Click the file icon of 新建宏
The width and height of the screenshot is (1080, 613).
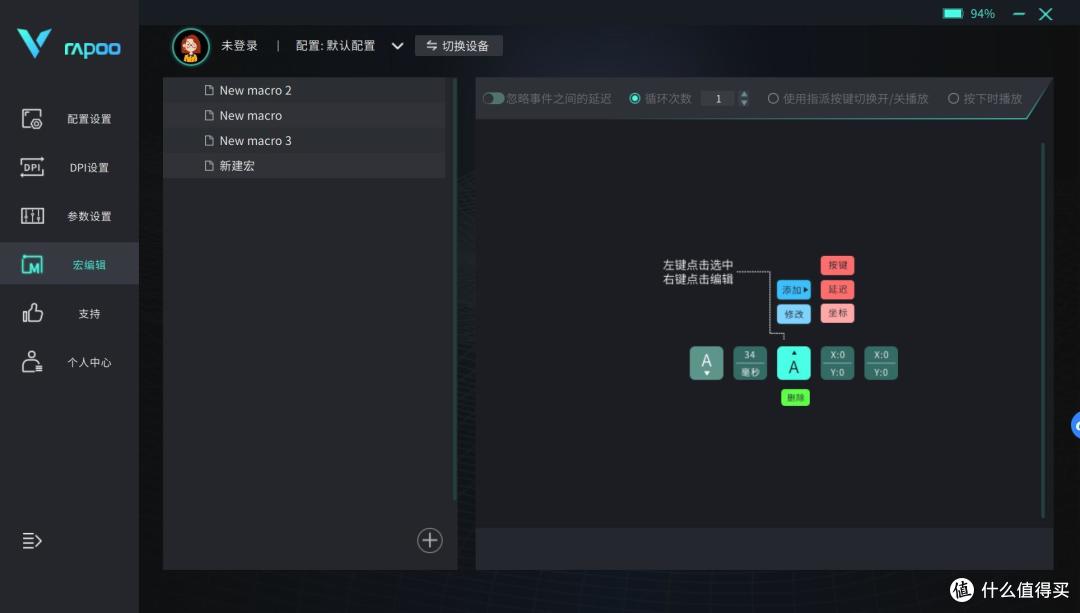click(209, 166)
